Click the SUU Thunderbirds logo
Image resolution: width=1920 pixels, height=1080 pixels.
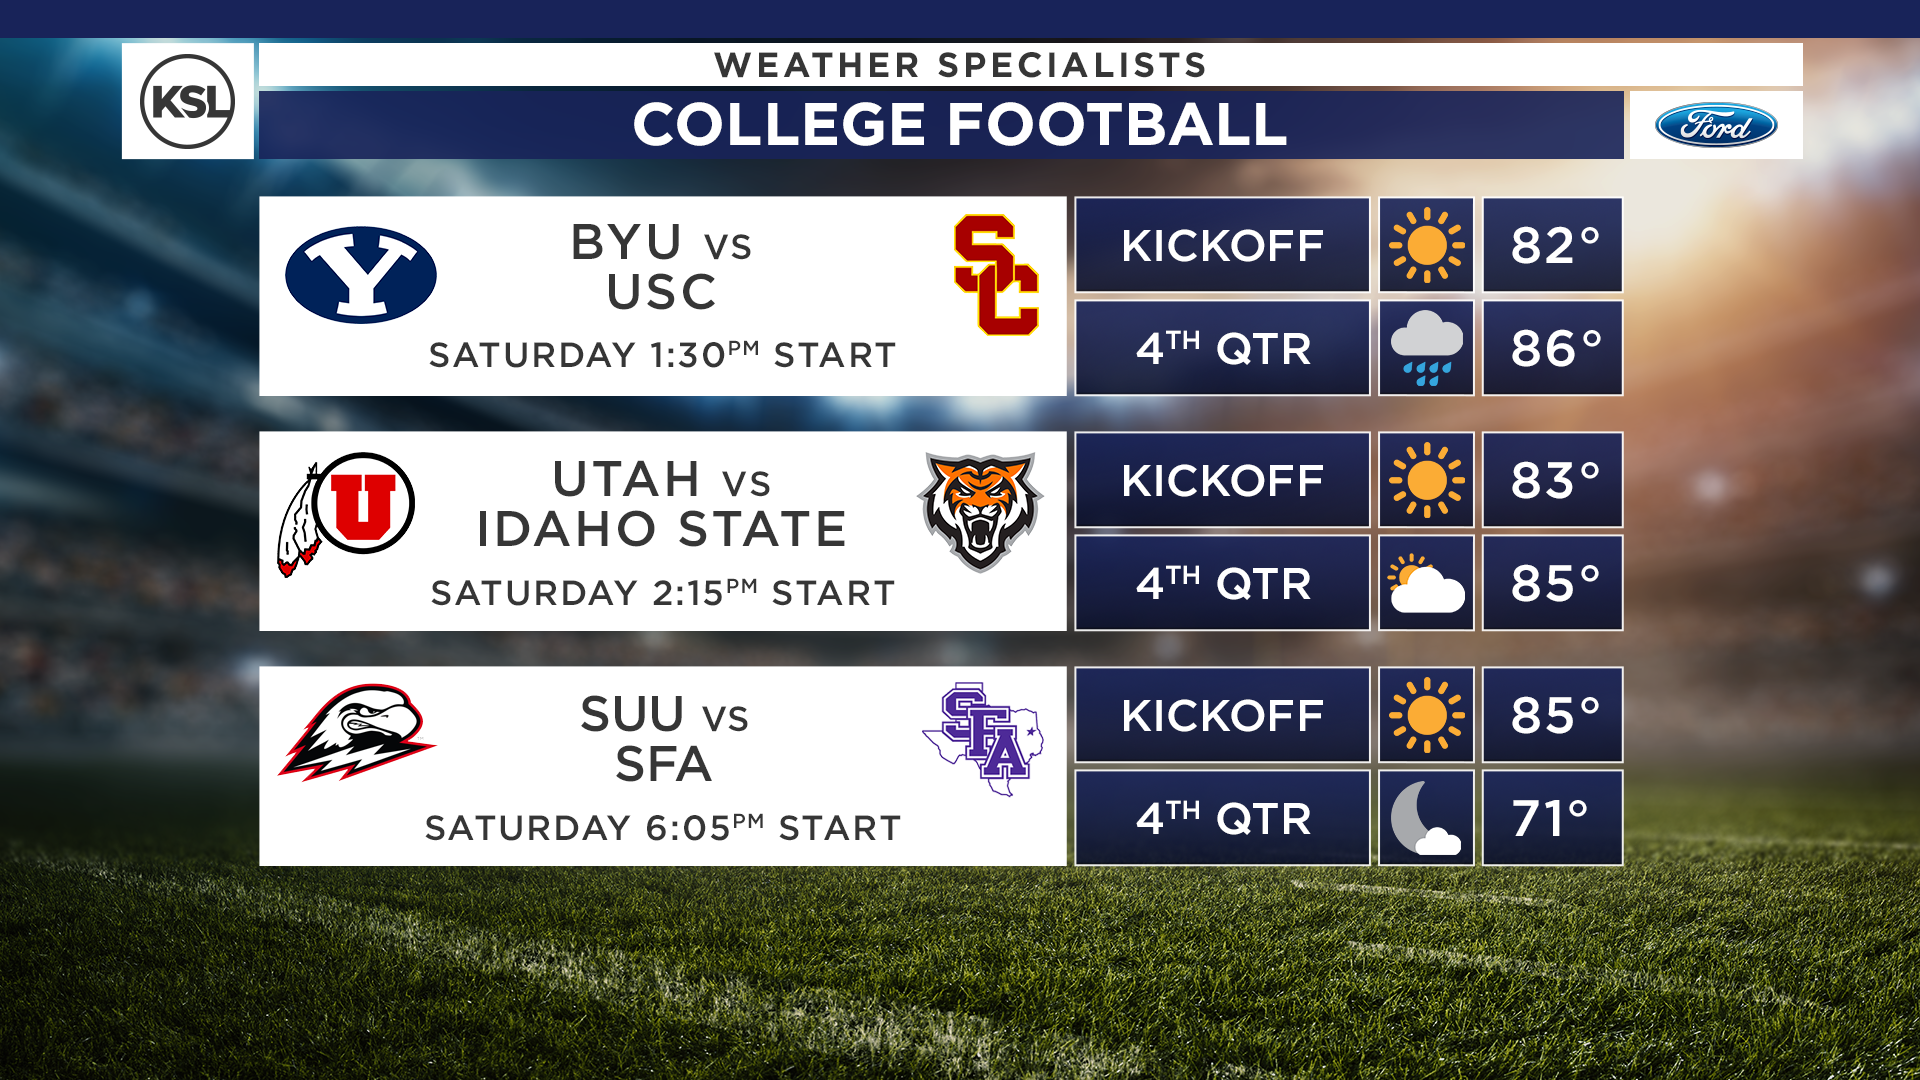pyautogui.click(x=357, y=732)
